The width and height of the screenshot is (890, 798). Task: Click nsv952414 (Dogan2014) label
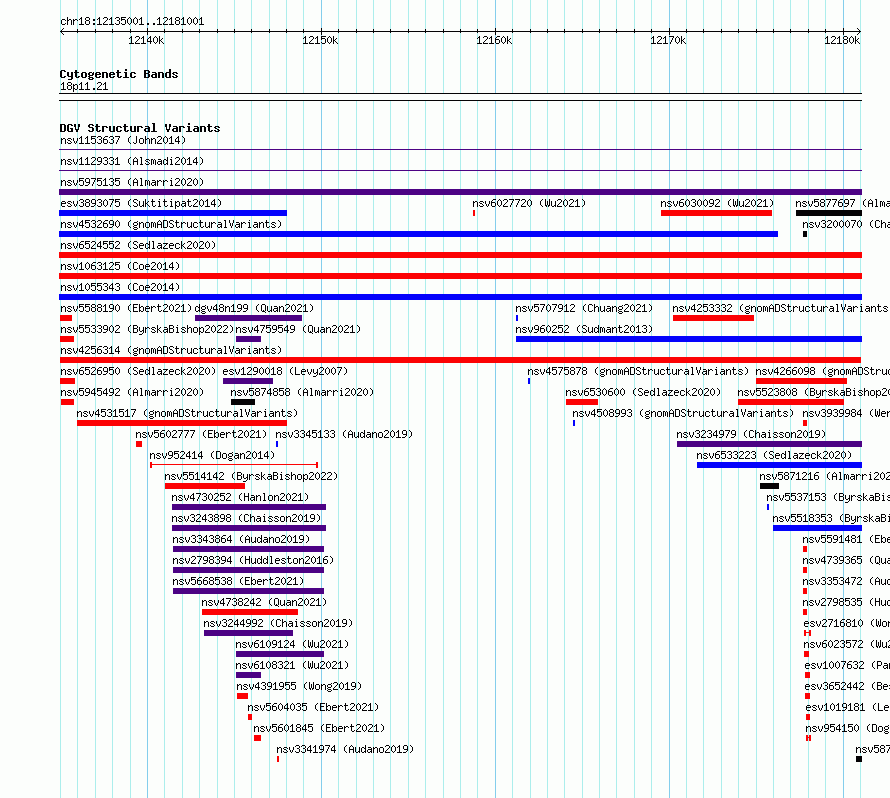212,455
